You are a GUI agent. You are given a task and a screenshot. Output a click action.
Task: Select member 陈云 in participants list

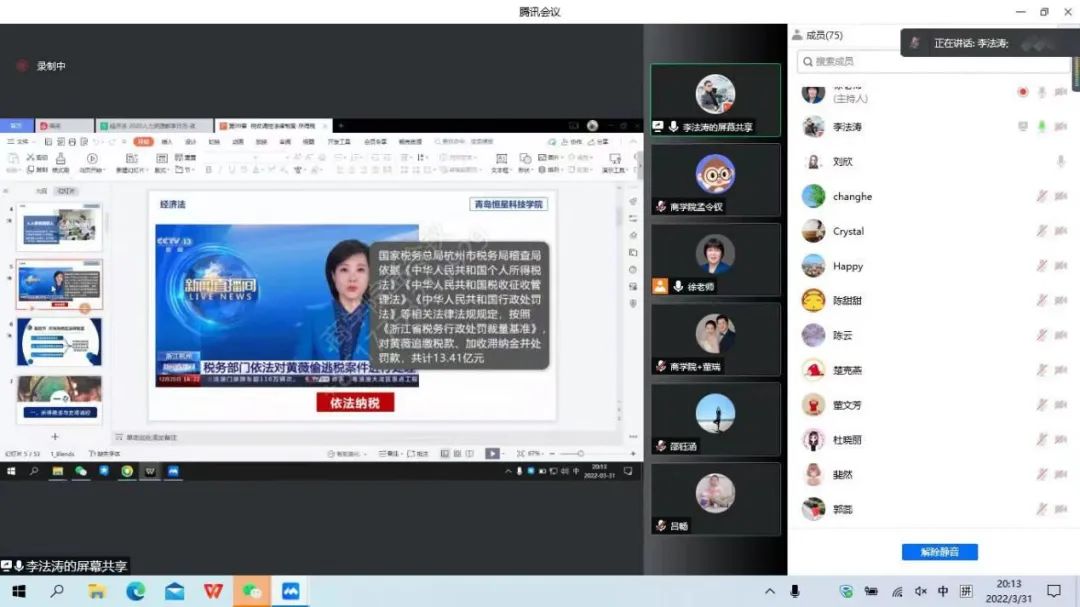point(843,335)
